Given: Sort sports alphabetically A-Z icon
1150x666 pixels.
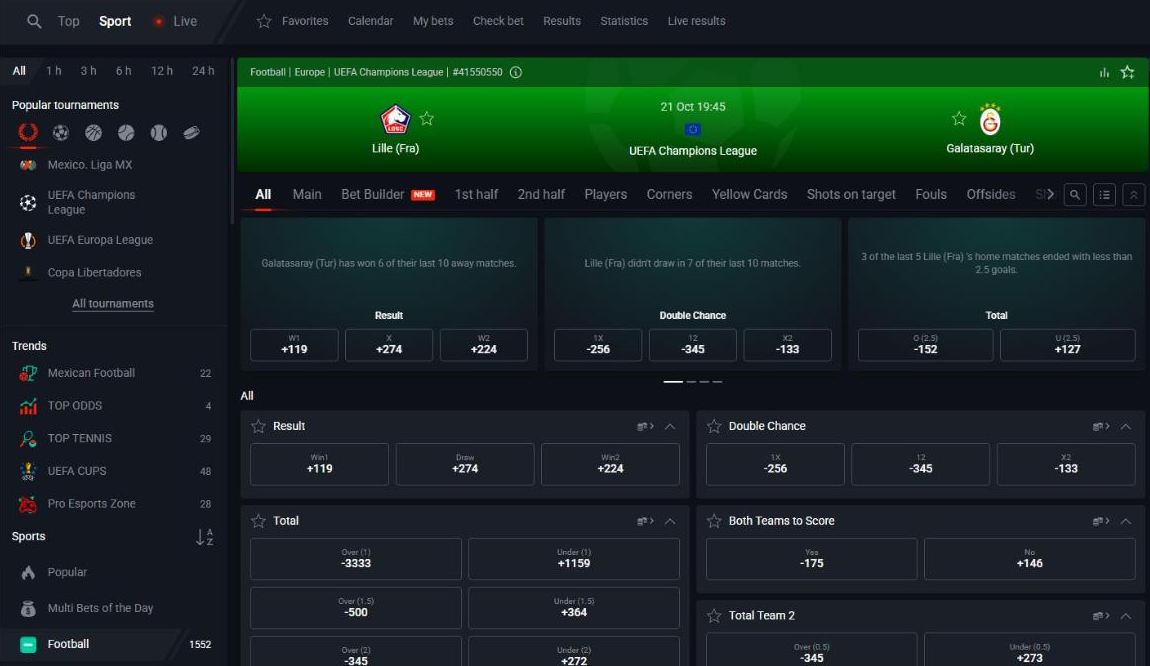Looking at the screenshot, I should point(205,537).
